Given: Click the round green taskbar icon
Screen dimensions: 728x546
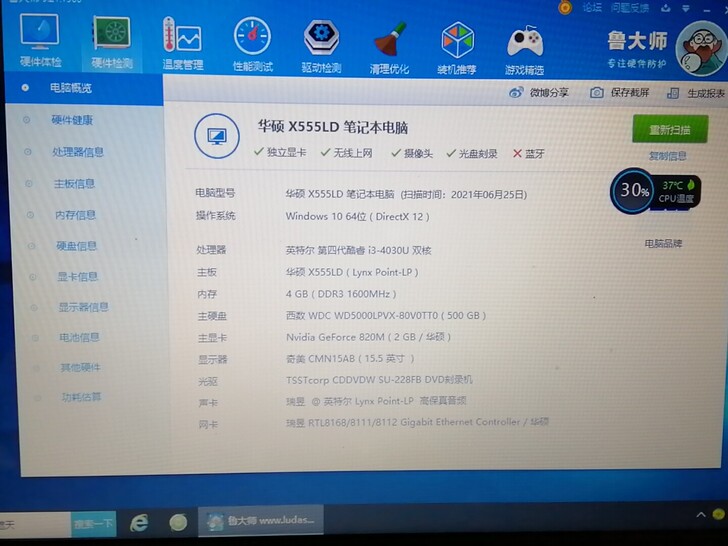Looking at the screenshot, I should (x=178, y=523).
